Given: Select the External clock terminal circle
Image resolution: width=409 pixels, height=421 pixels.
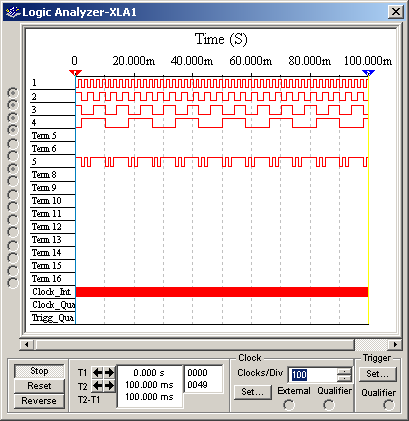Looking at the screenshot, I should pos(289,405).
